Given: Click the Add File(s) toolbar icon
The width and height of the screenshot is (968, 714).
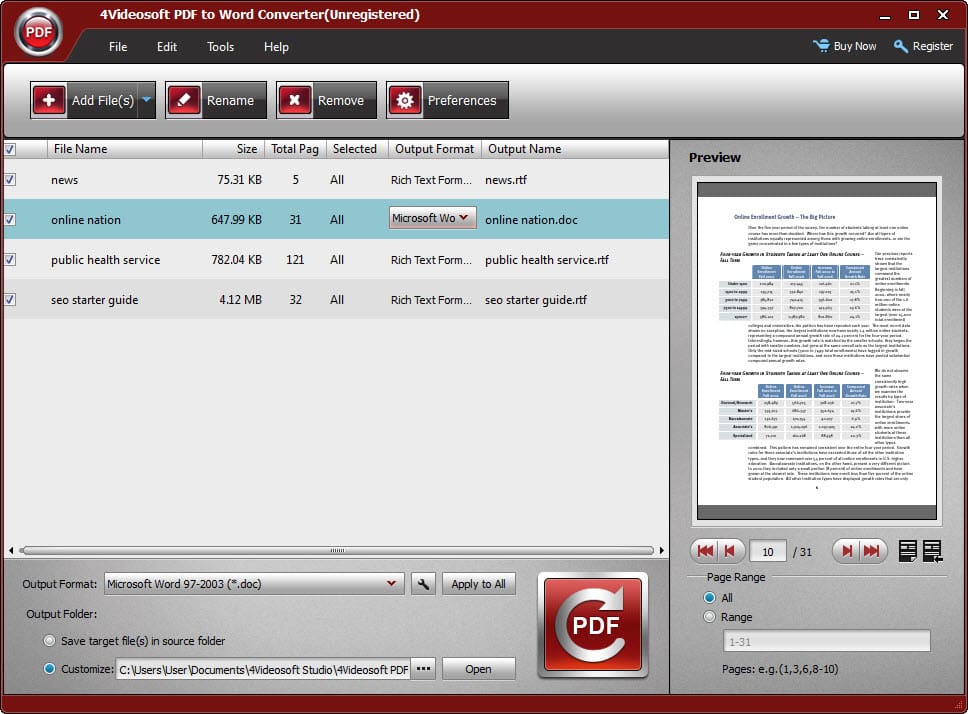Looking at the screenshot, I should point(49,99).
